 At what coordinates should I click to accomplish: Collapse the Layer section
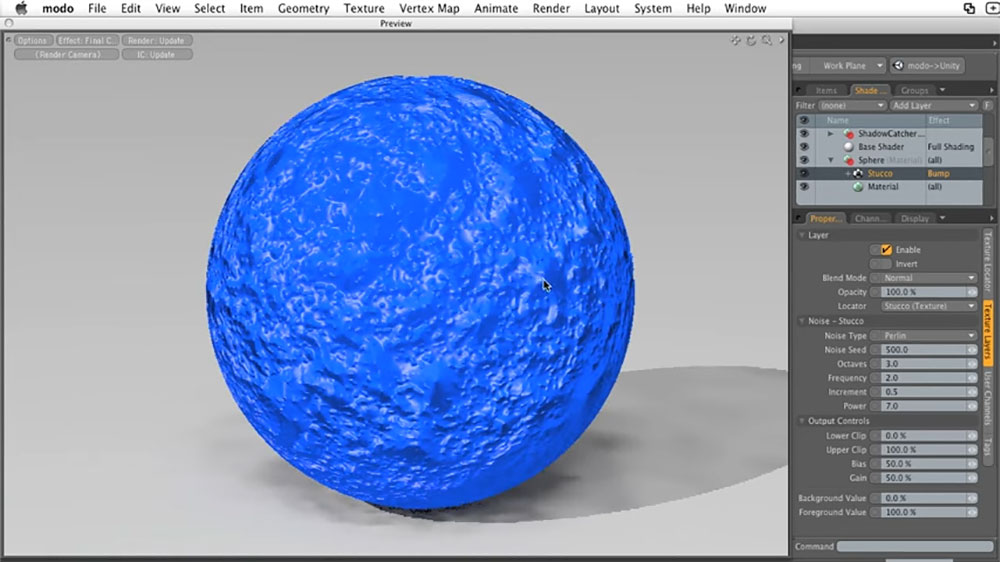coord(802,235)
